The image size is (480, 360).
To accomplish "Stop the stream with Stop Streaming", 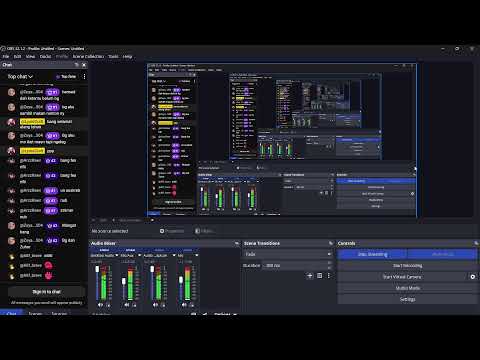I will (x=372, y=254).
